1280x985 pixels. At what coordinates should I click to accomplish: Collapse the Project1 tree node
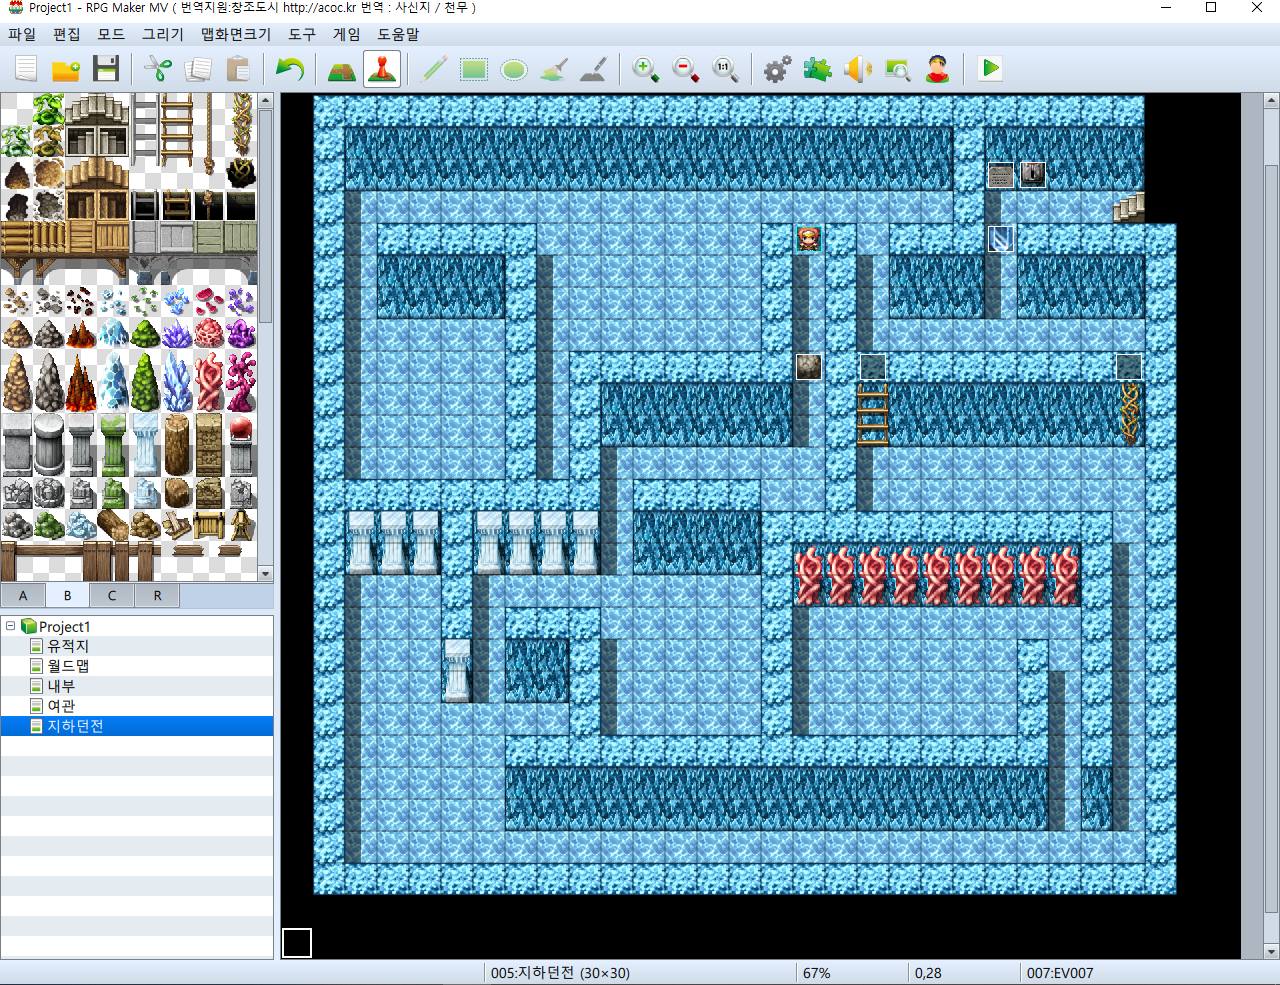pyautogui.click(x=11, y=626)
